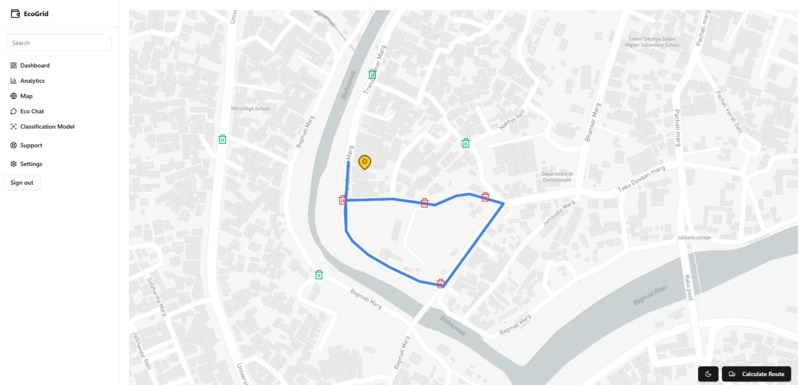Screen dimensions: 806x385
Task: Select the middle red bin on the route
Action: (425, 203)
